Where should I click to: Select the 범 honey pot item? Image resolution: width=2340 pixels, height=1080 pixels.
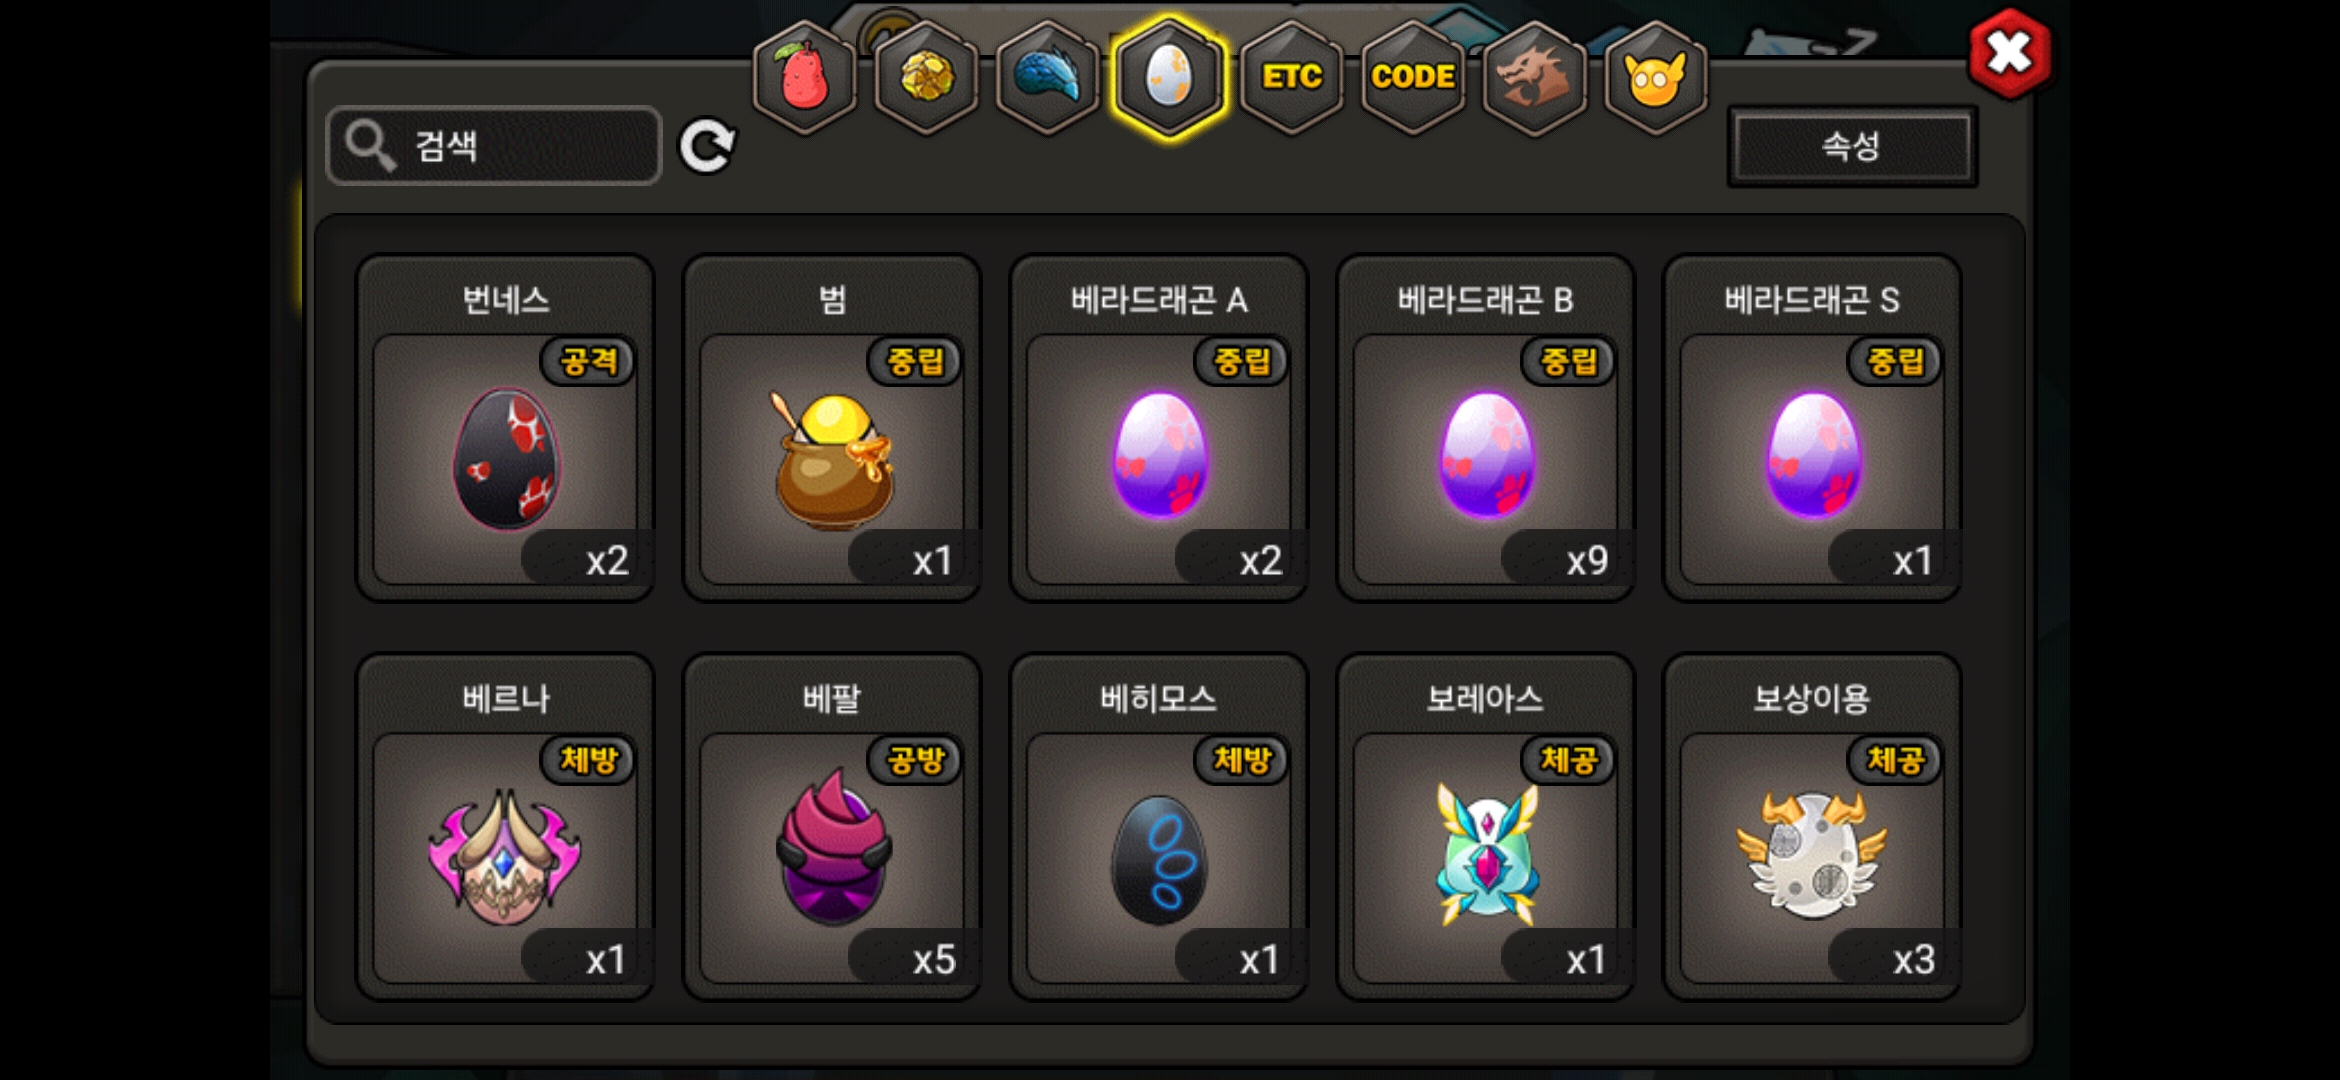pyautogui.click(x=832, y=428)
